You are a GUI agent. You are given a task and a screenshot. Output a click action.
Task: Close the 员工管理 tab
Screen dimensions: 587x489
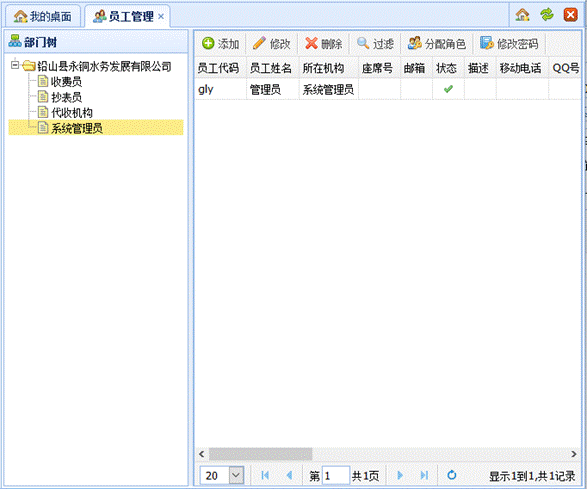(161, 16)
